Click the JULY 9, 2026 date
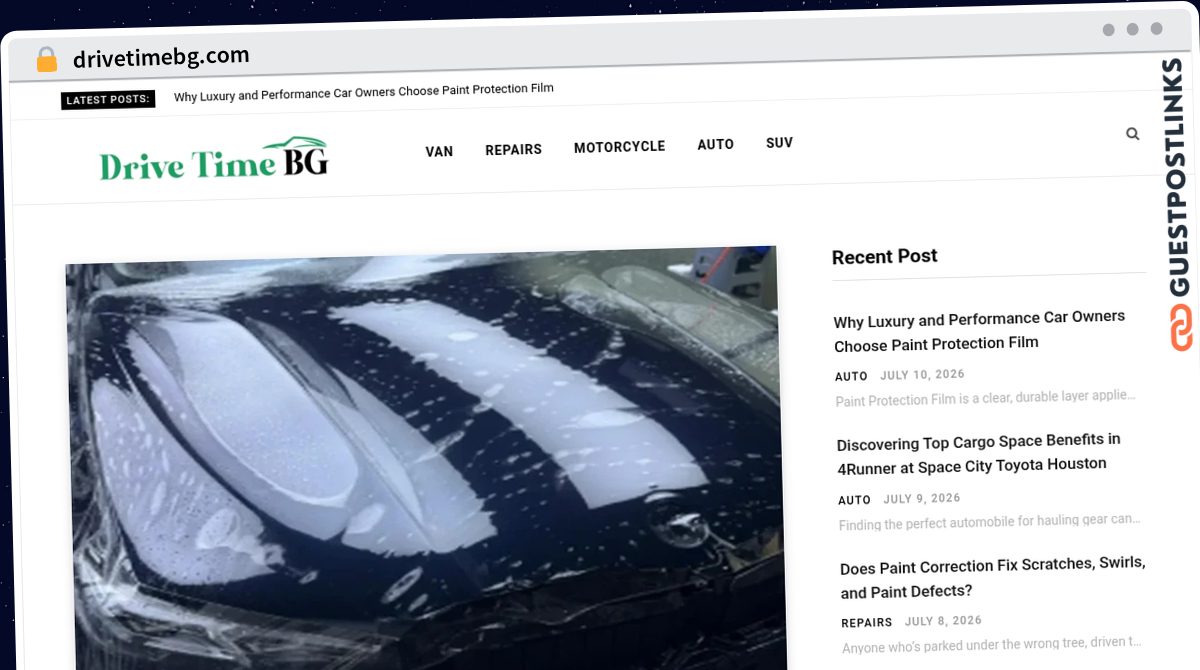 tap(922, 498)
